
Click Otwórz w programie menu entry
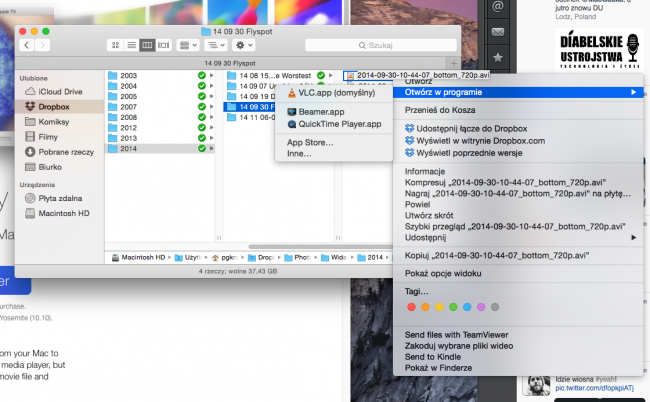(x=518, y=92)
